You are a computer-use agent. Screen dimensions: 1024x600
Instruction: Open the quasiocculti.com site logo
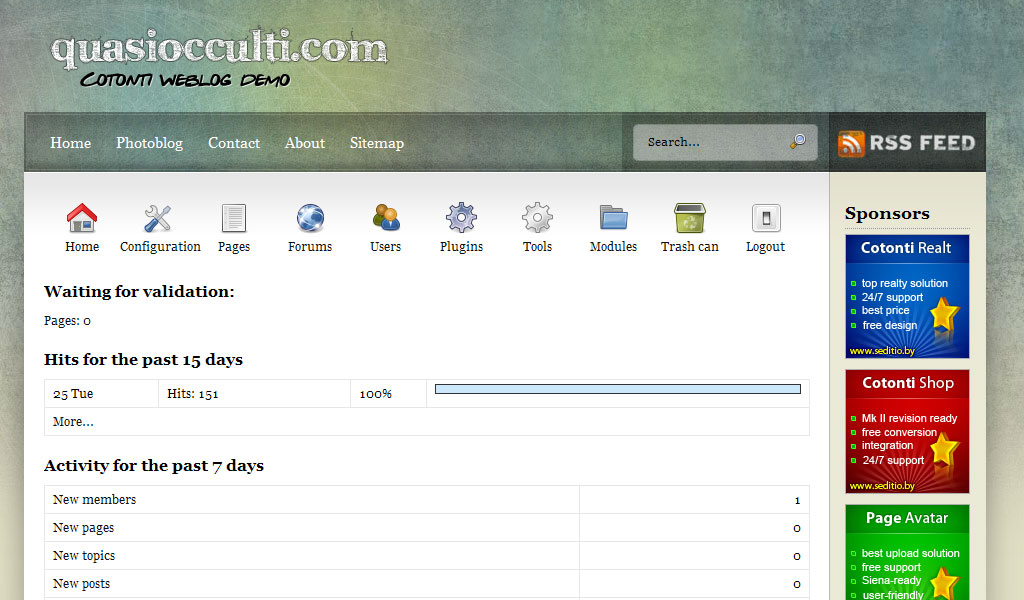click(219, 49)
